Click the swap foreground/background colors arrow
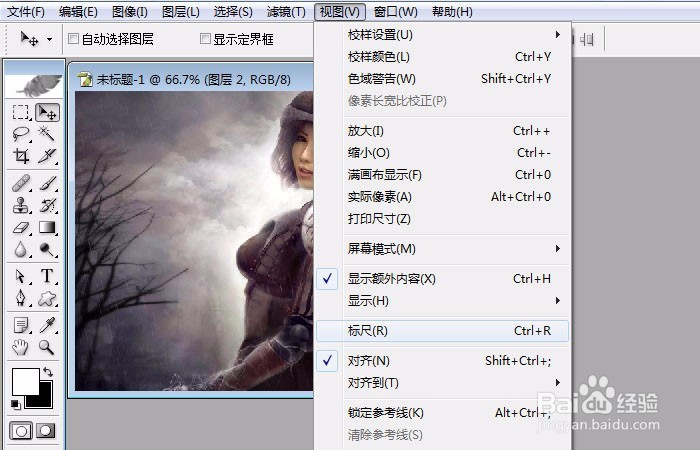Screen dimensions: 700x450 click(48, 372)
